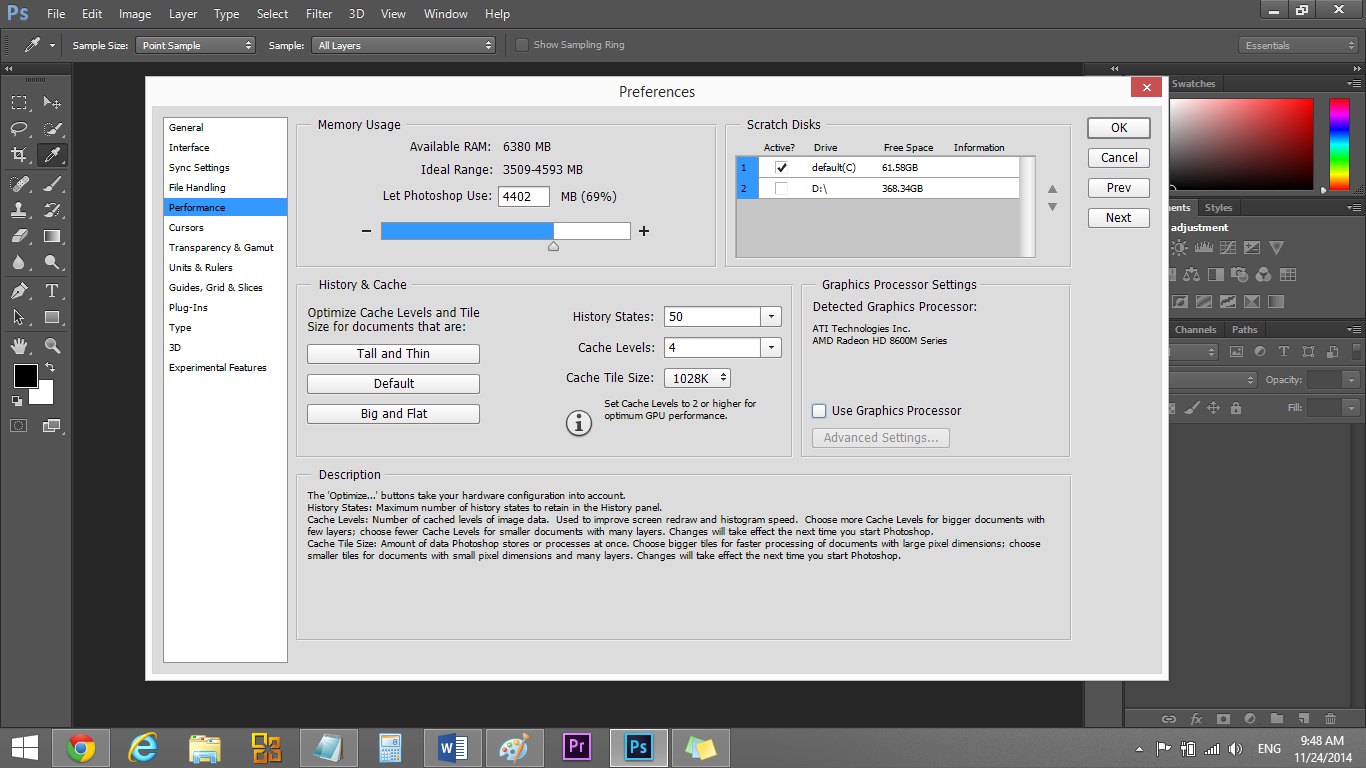
Task: Select the History Brush tool
Action: [x=52, y=210]
